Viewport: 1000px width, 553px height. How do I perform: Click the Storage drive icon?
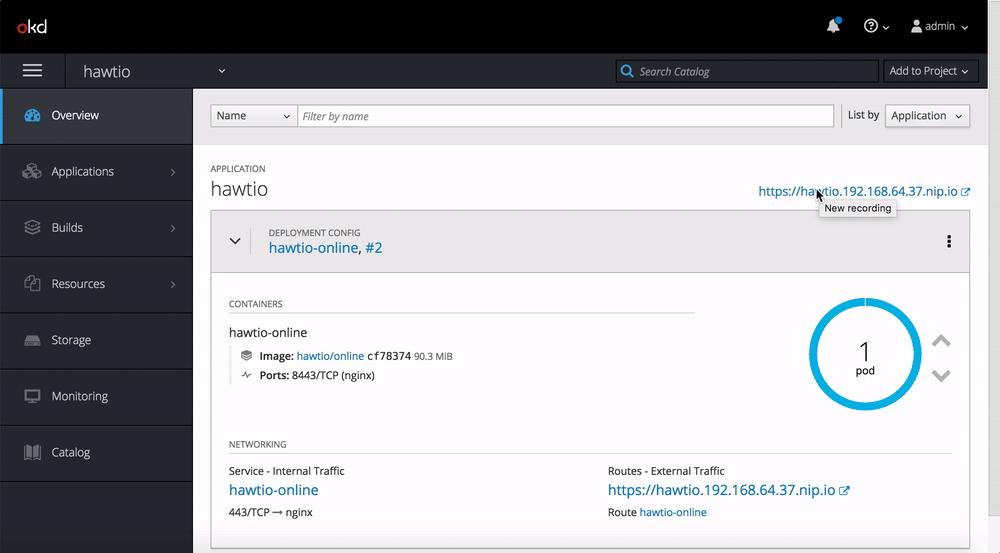(32, 341)
